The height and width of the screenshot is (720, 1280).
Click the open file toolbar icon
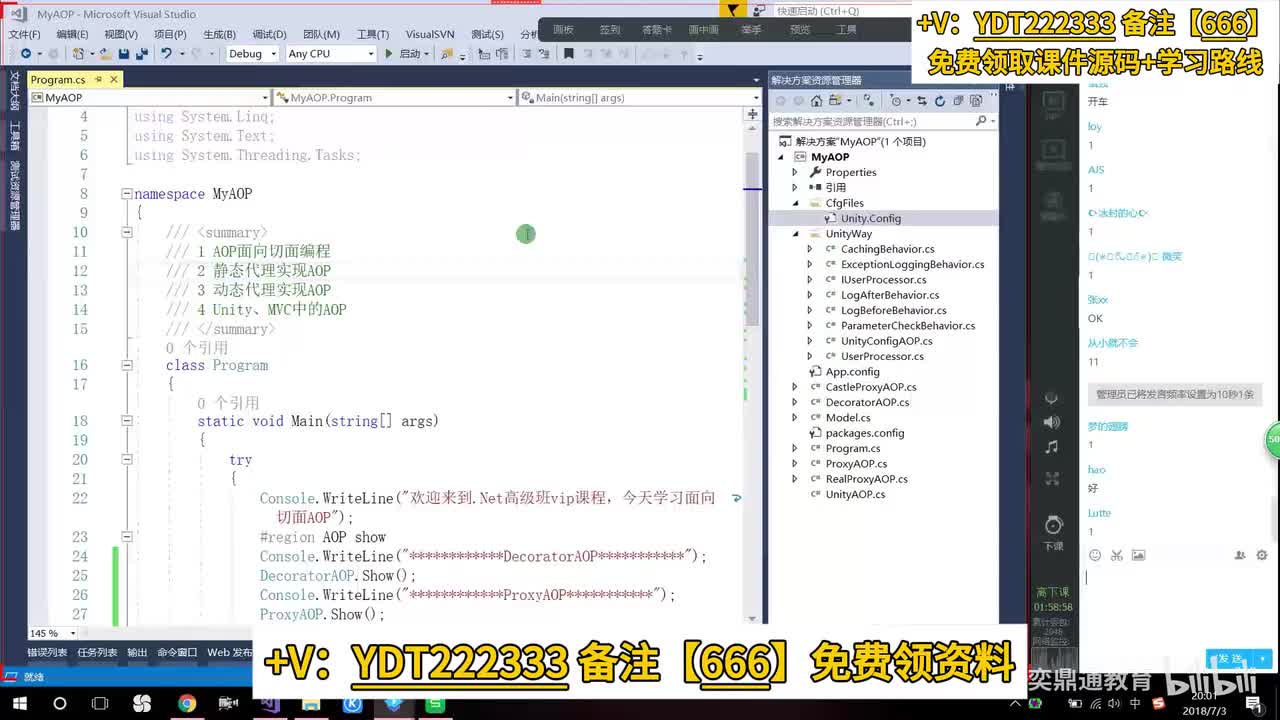click(106, 54)
